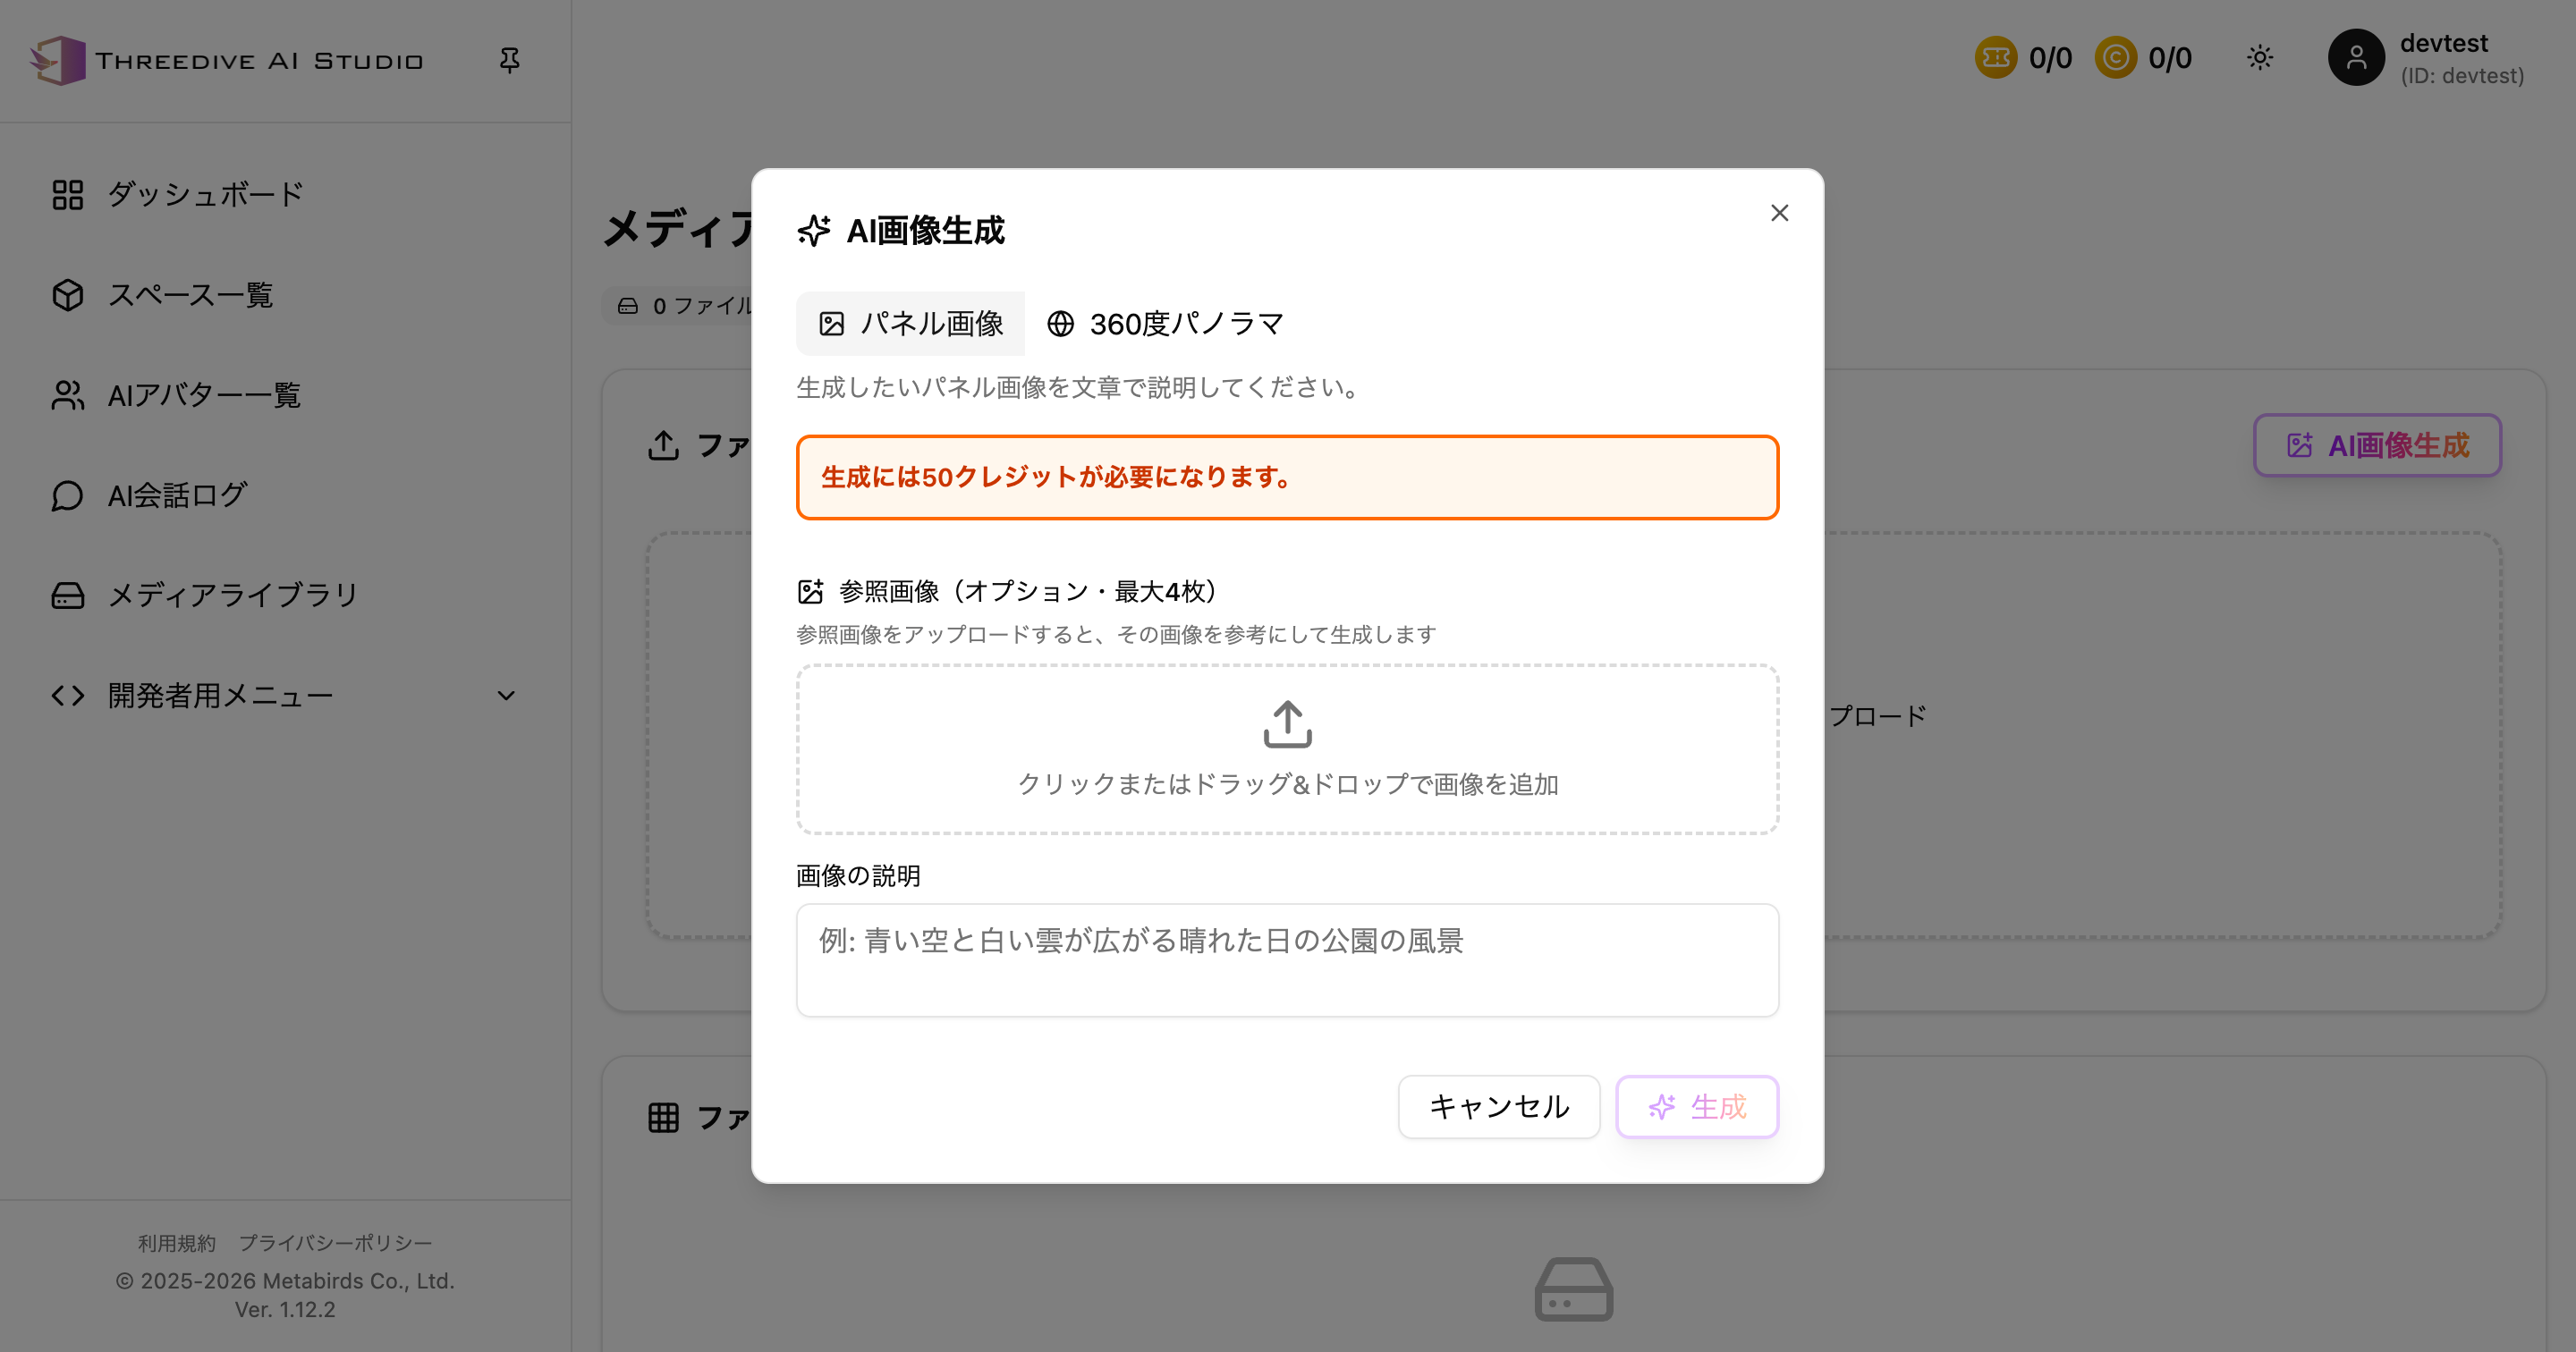
Task: Open プライバシーポリシー link
Action: (335, 1243)
